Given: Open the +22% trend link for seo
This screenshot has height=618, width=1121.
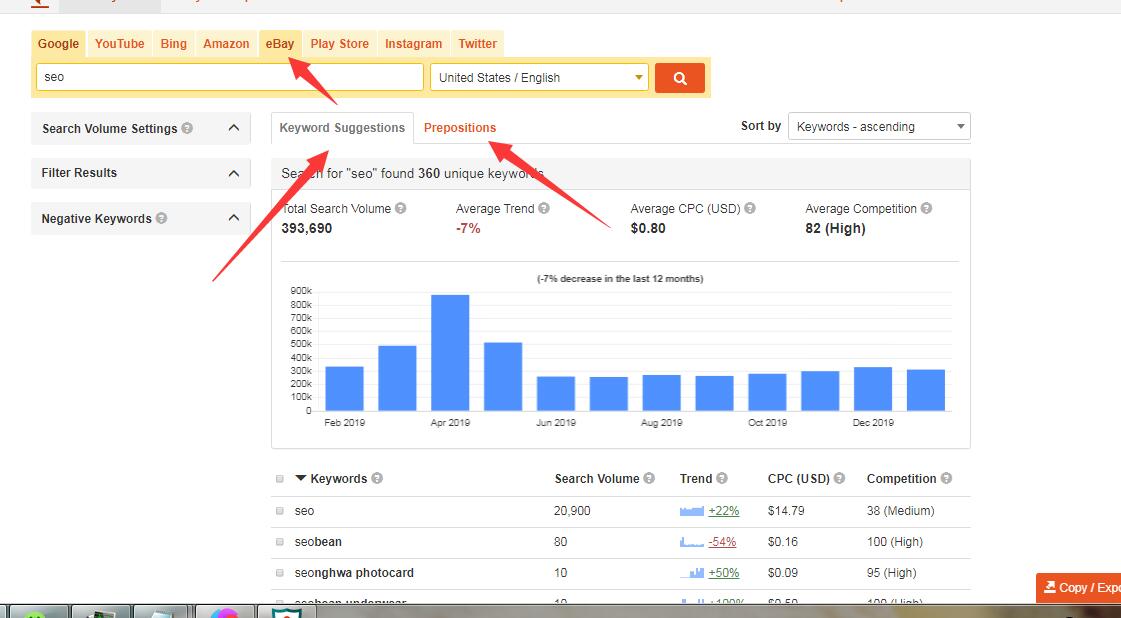Looking at the screenshot, I should click(727, 510).
